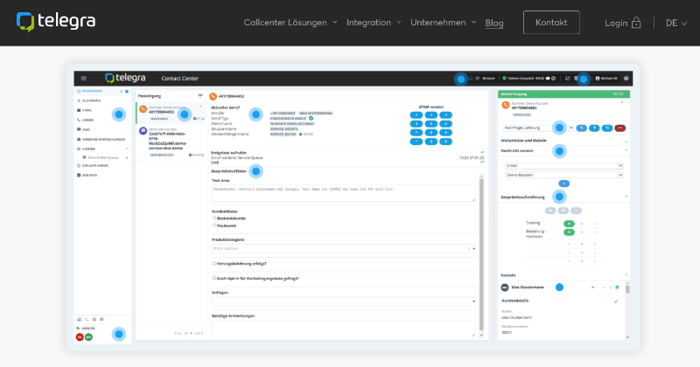The height and width of the screenshot is (367, 700).
Task: Click the microphone button in call controls
Action: click(594, 128)
